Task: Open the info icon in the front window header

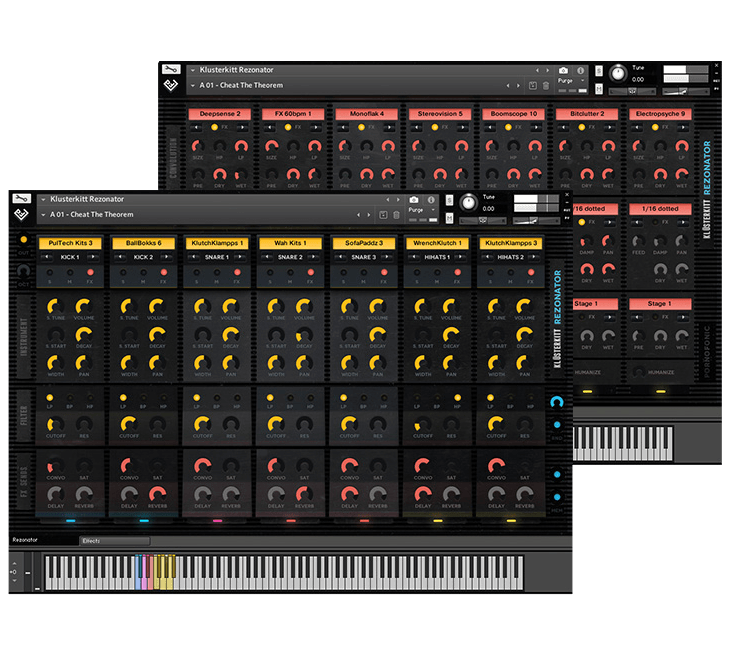Action: [431, 200]
